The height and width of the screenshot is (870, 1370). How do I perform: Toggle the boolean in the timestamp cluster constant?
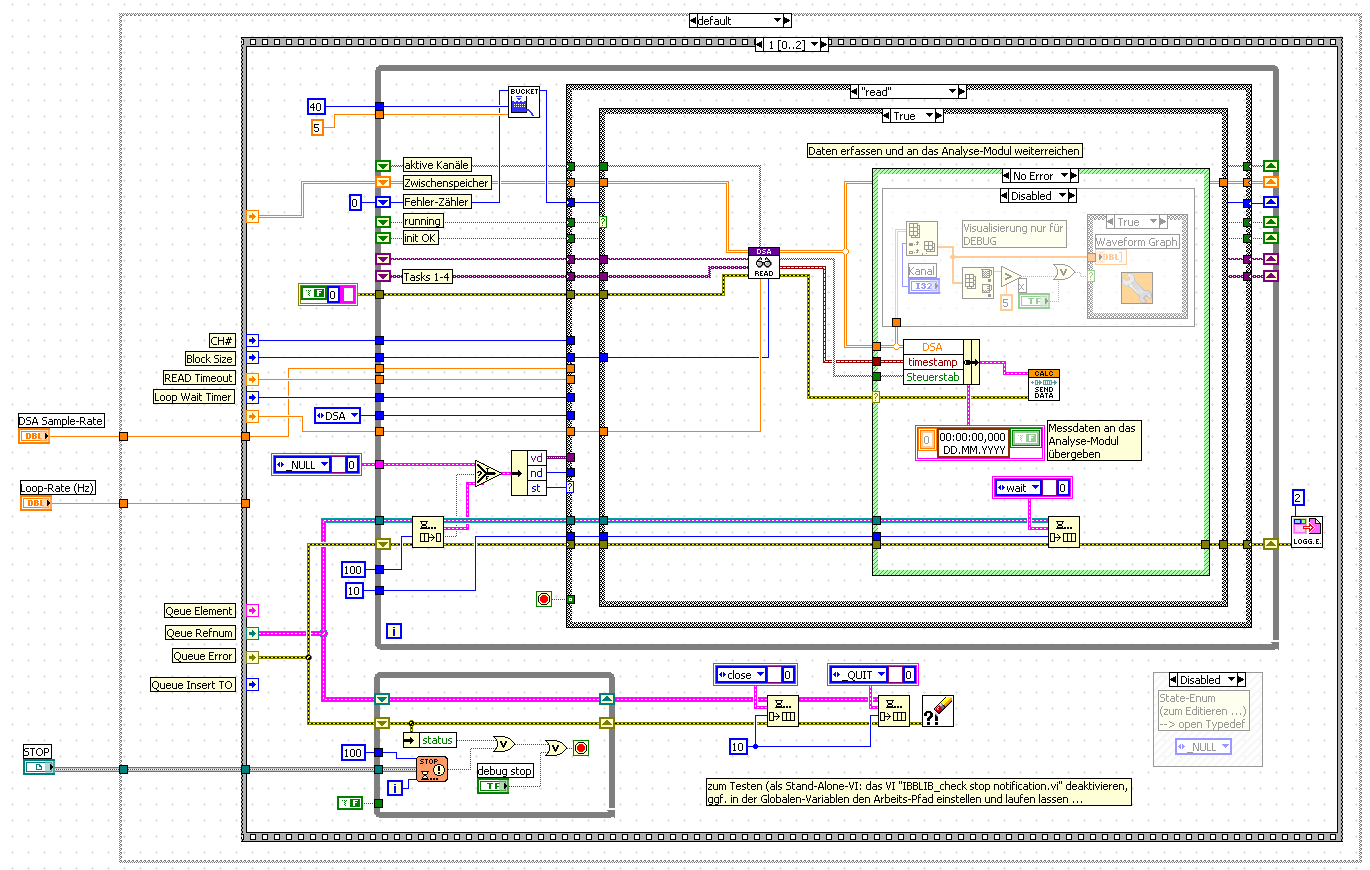(1024, 437)
